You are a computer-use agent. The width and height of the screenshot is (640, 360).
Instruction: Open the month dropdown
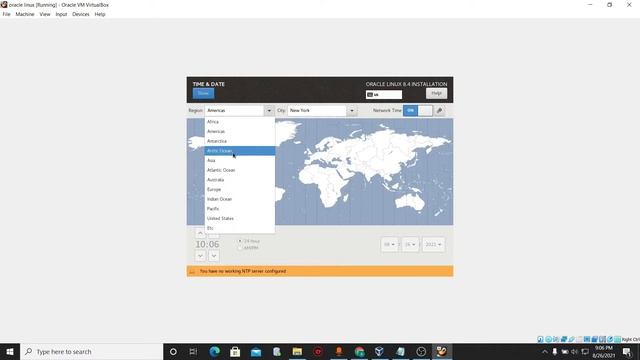(389, 244)
